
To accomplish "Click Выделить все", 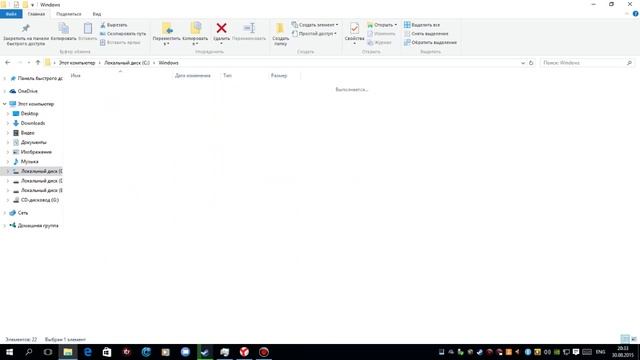I will pos(422,25).
